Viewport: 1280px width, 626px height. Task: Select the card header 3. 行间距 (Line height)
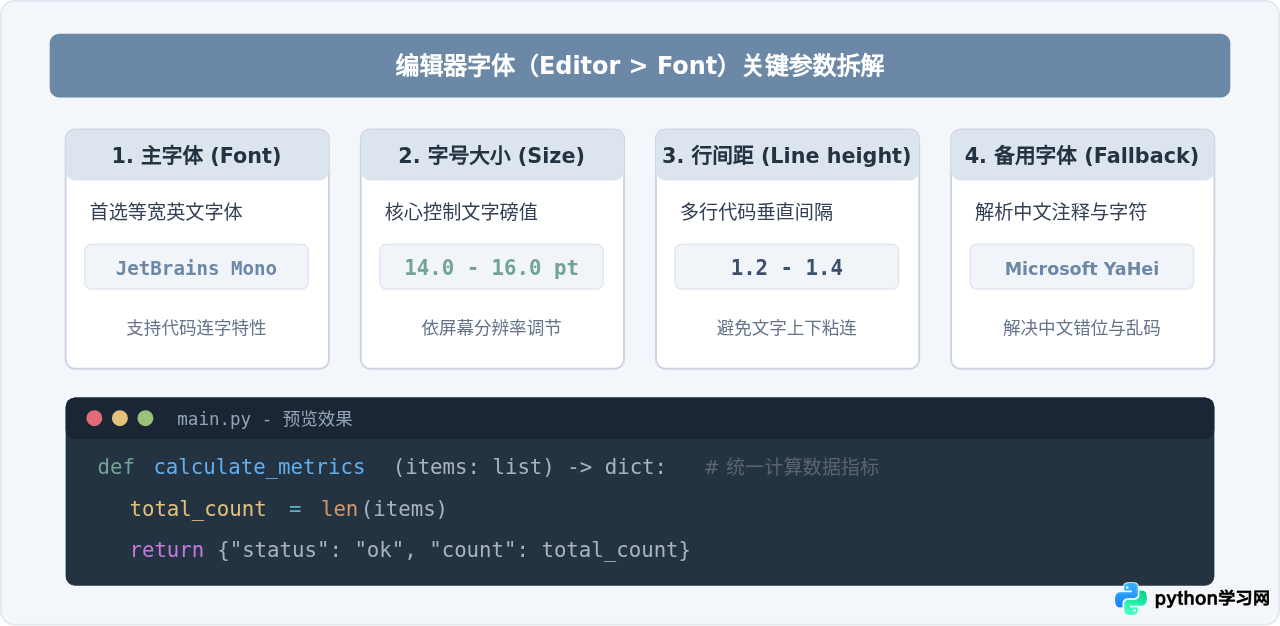(787, 155)
